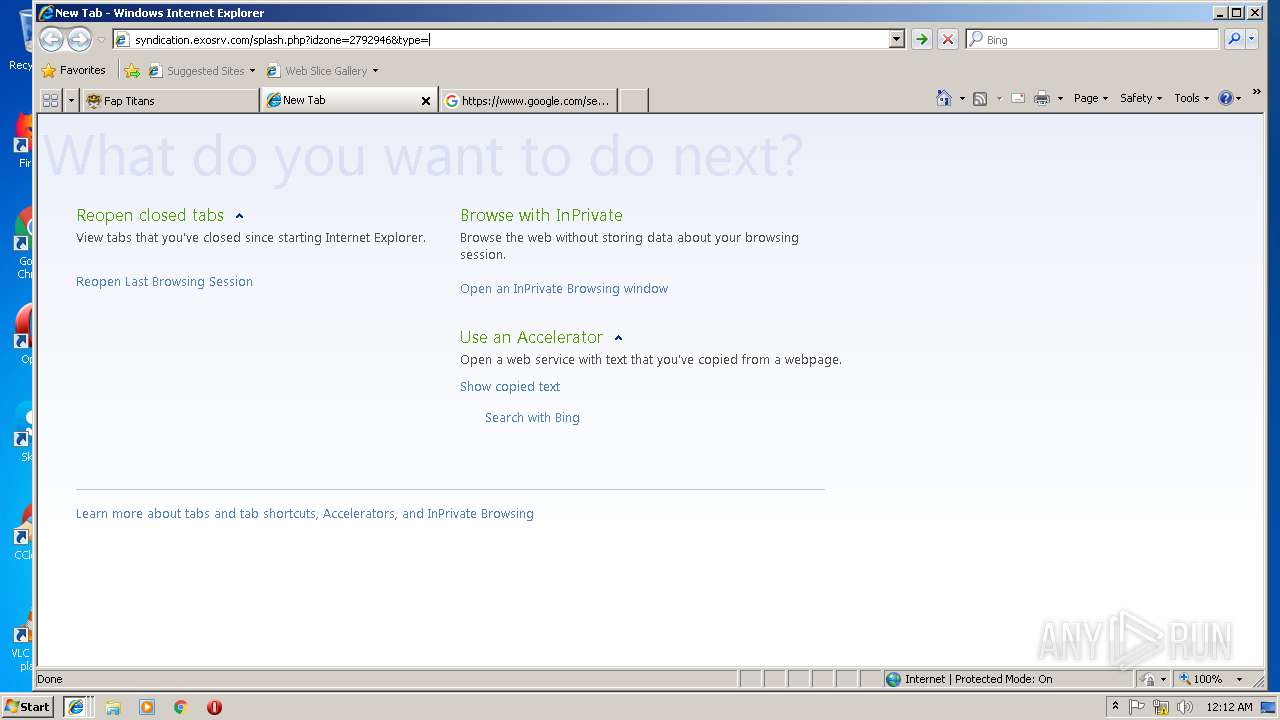Switch to the Fap Titans tab
The image size is (1280, 720).
pyautogui.click(x=169, y=100)
